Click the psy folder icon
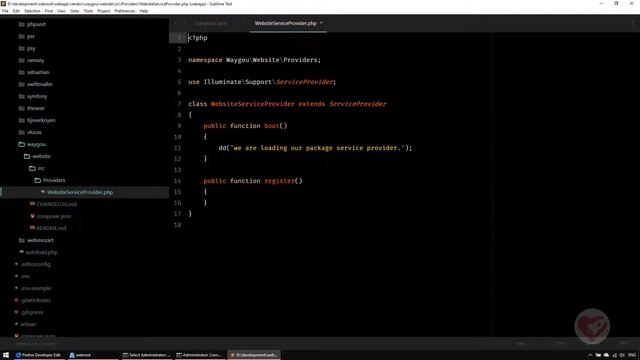Image resolution: width=640 pixels, height=360 pixels. coord(22,48)
